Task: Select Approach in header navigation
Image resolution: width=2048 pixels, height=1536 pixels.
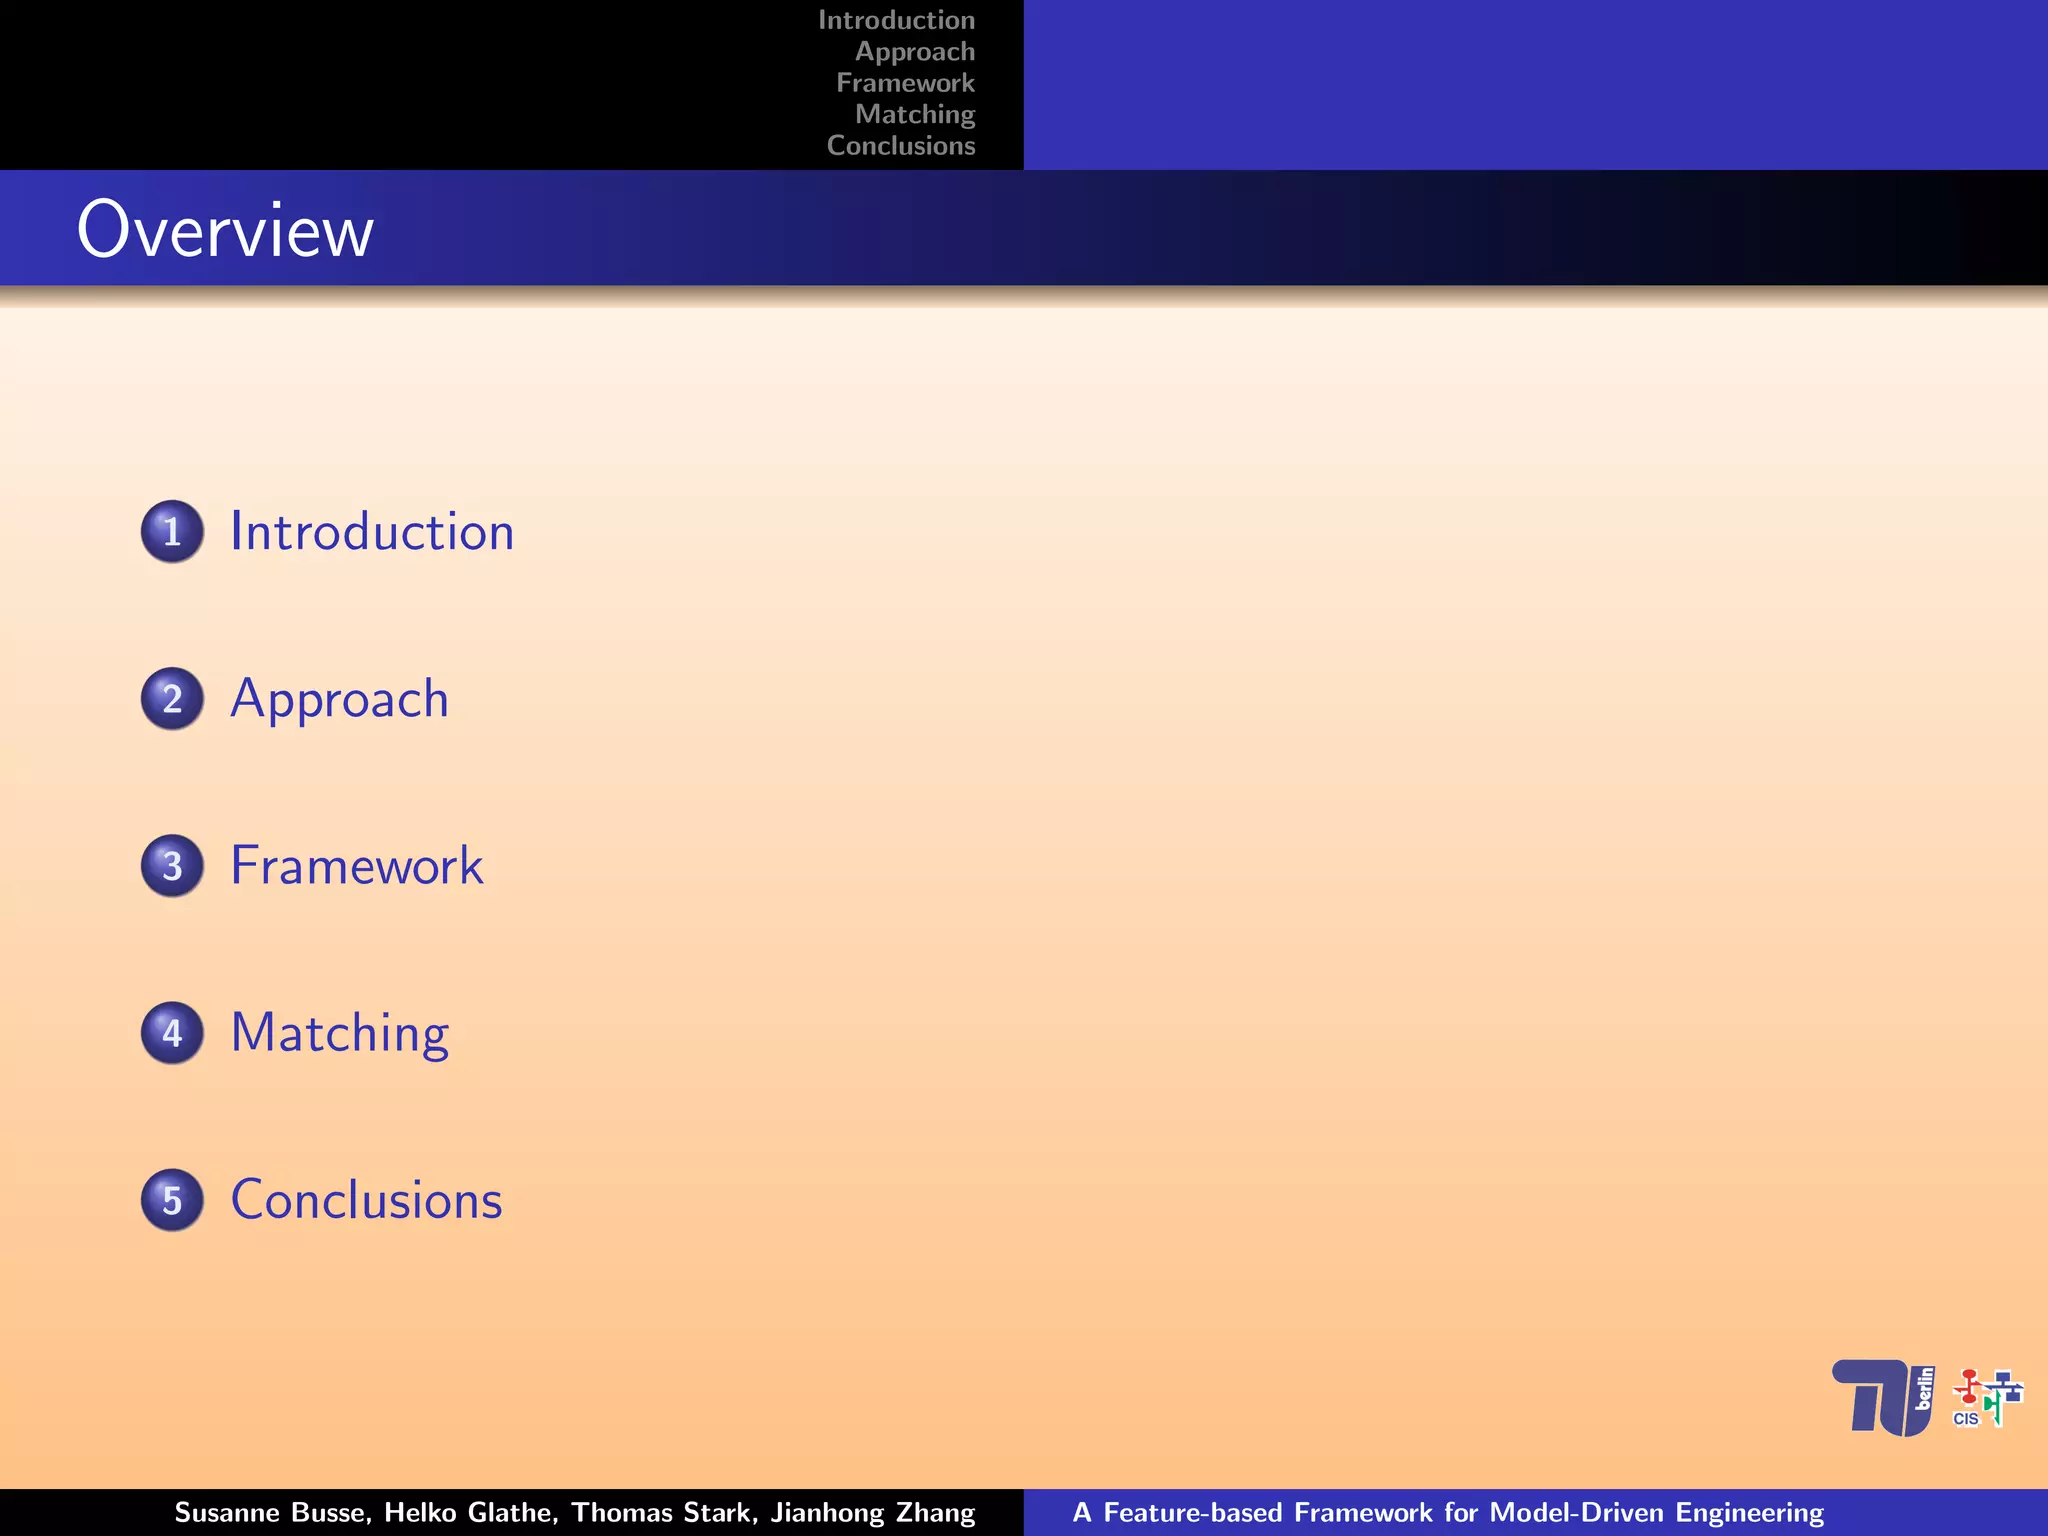Action: coord(914,51)
